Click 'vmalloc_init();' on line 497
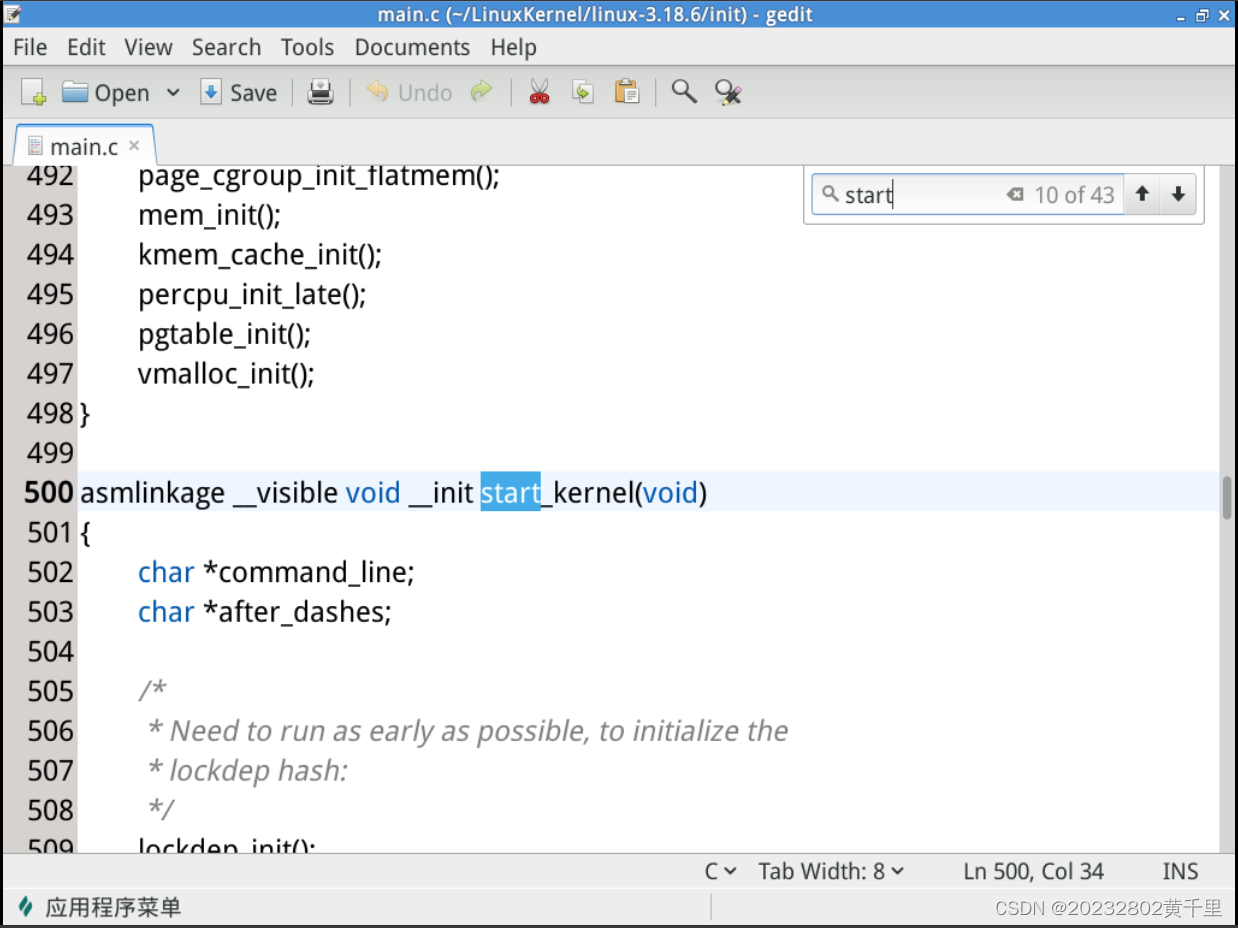The width and height of the screenshot is (1238, 928). coord(226,374)
